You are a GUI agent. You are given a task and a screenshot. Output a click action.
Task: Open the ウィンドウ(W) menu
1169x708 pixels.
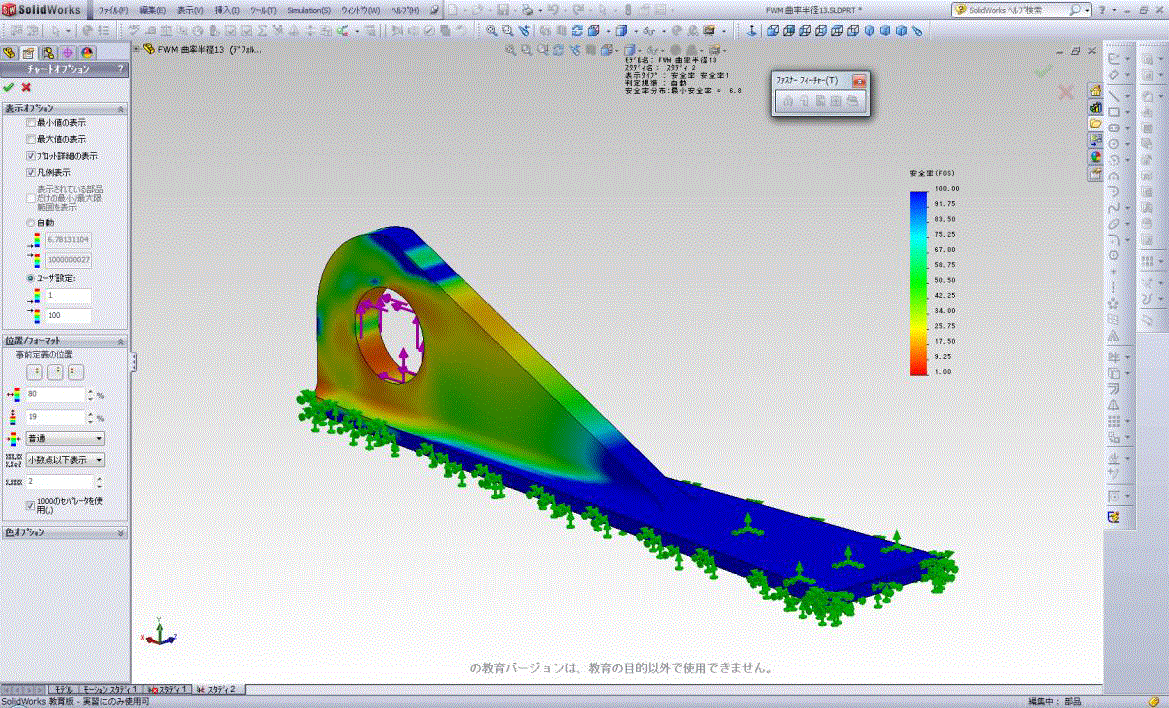[x=360, y=10]
